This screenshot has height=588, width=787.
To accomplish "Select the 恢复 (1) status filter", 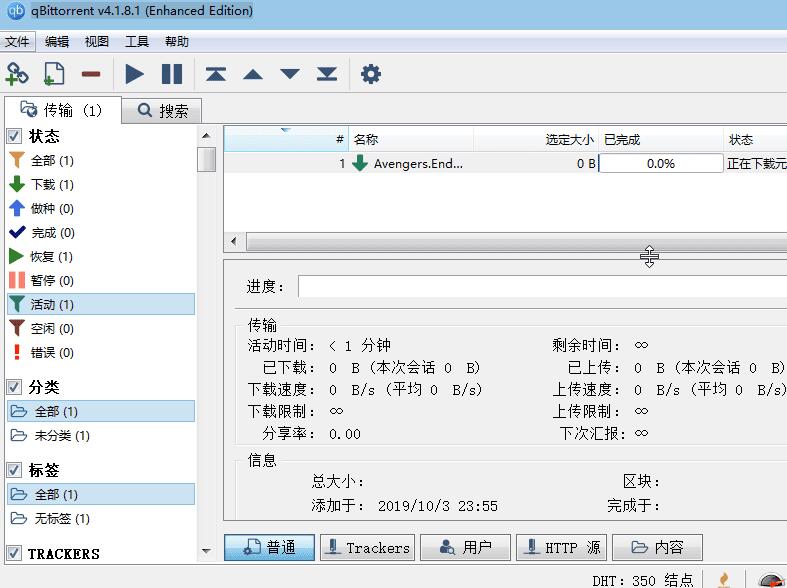I will point(100,256).
